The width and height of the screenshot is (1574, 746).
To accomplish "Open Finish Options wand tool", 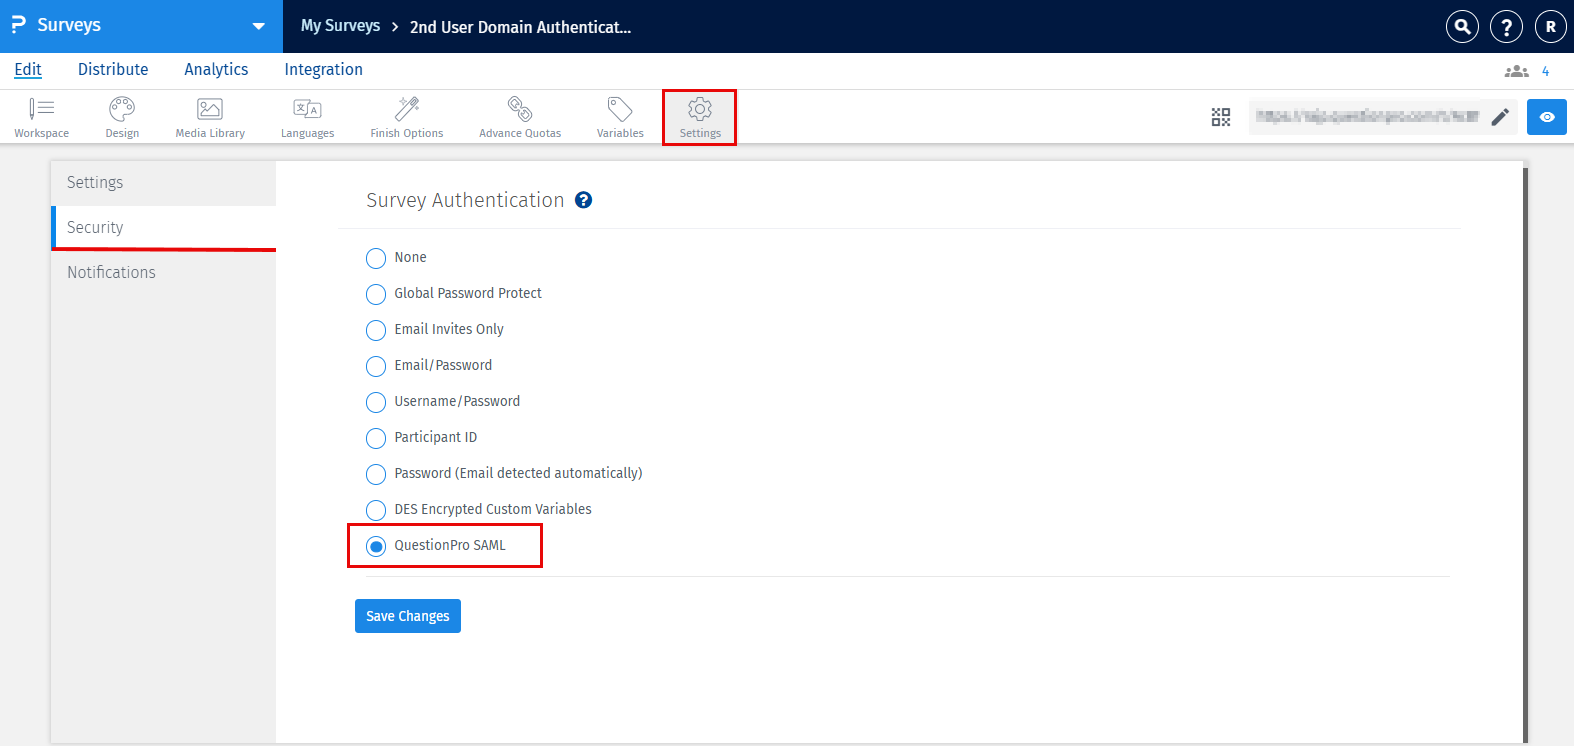I will tap(407, 117).
